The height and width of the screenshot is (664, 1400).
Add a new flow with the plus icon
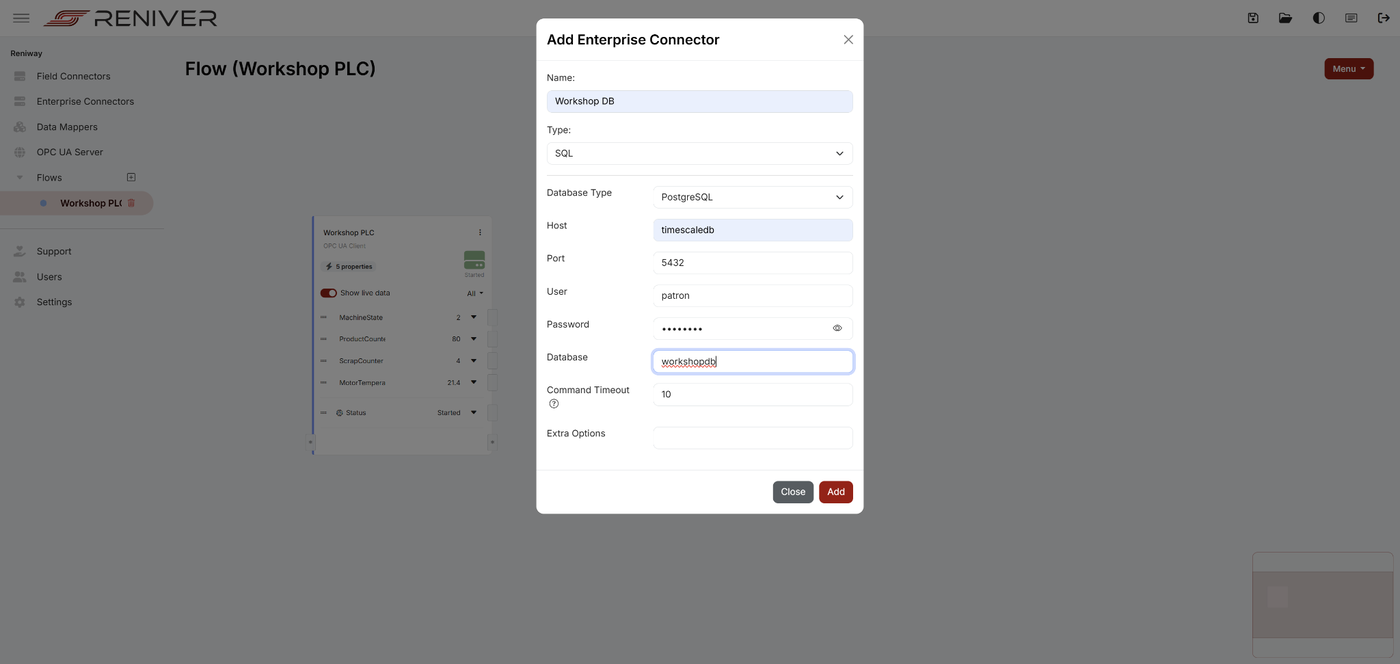pyautogui.click(x=130, y=177)
